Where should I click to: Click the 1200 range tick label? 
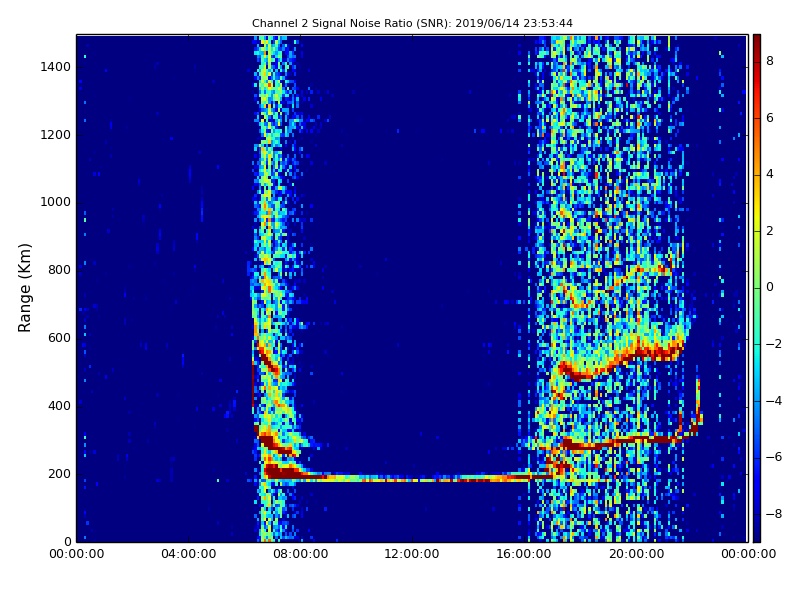(x=56, y=135)
